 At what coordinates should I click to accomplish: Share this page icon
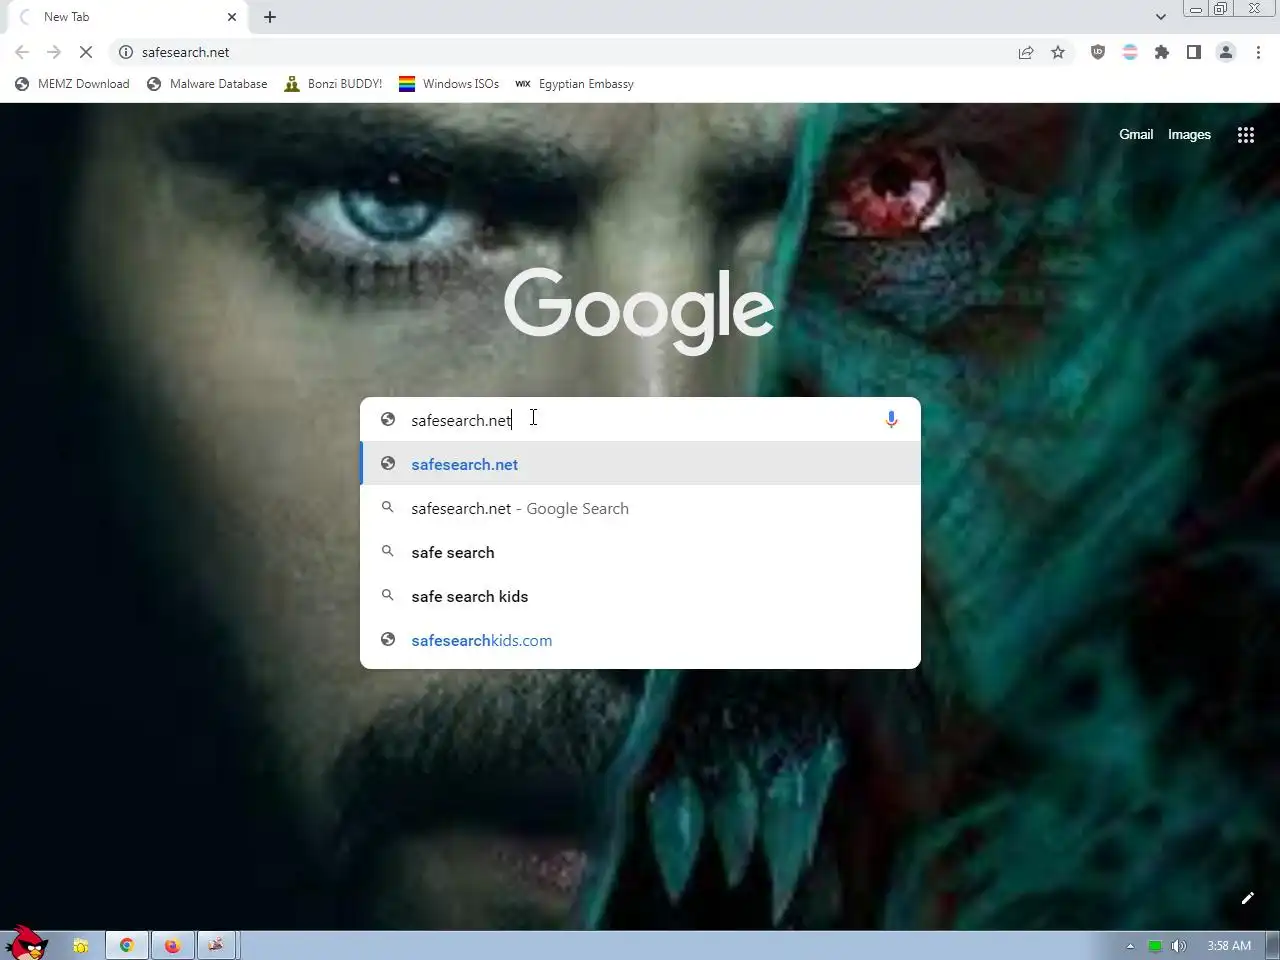pos(1026,52)
